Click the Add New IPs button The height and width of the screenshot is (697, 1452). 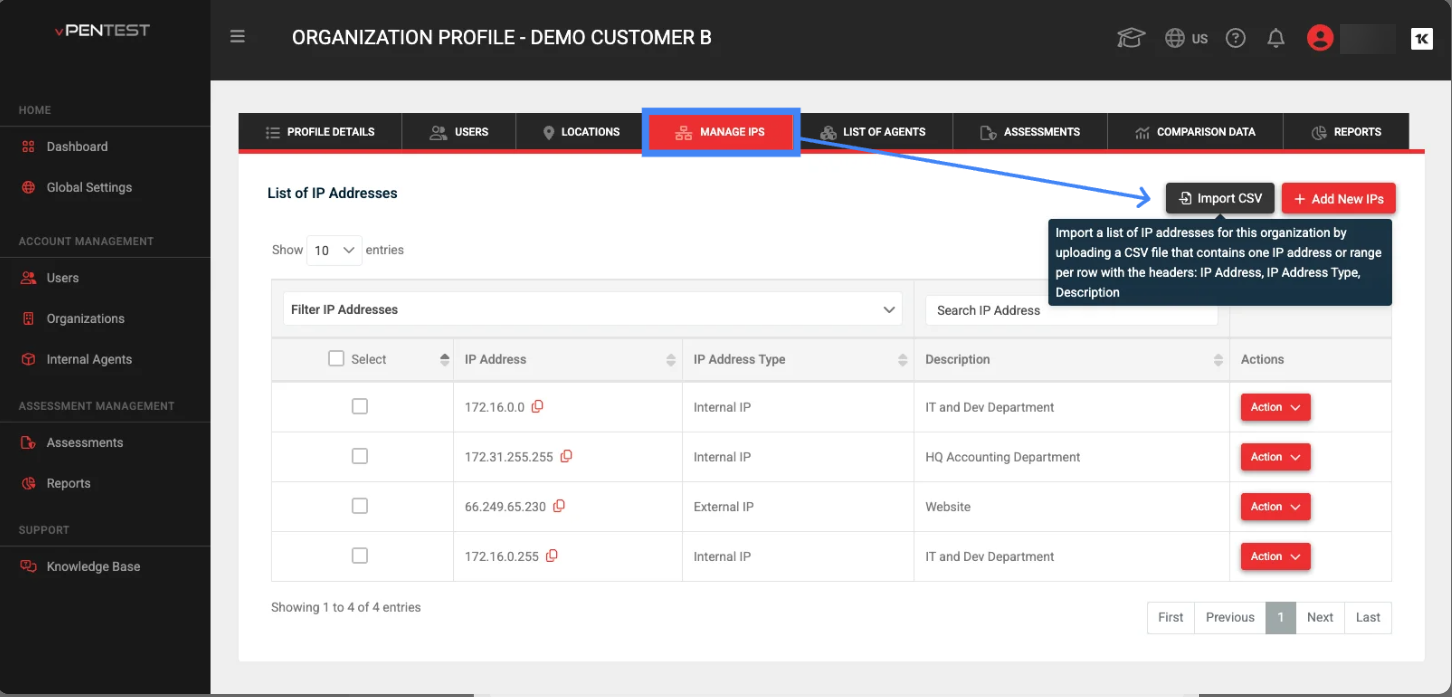(1338, 199)
